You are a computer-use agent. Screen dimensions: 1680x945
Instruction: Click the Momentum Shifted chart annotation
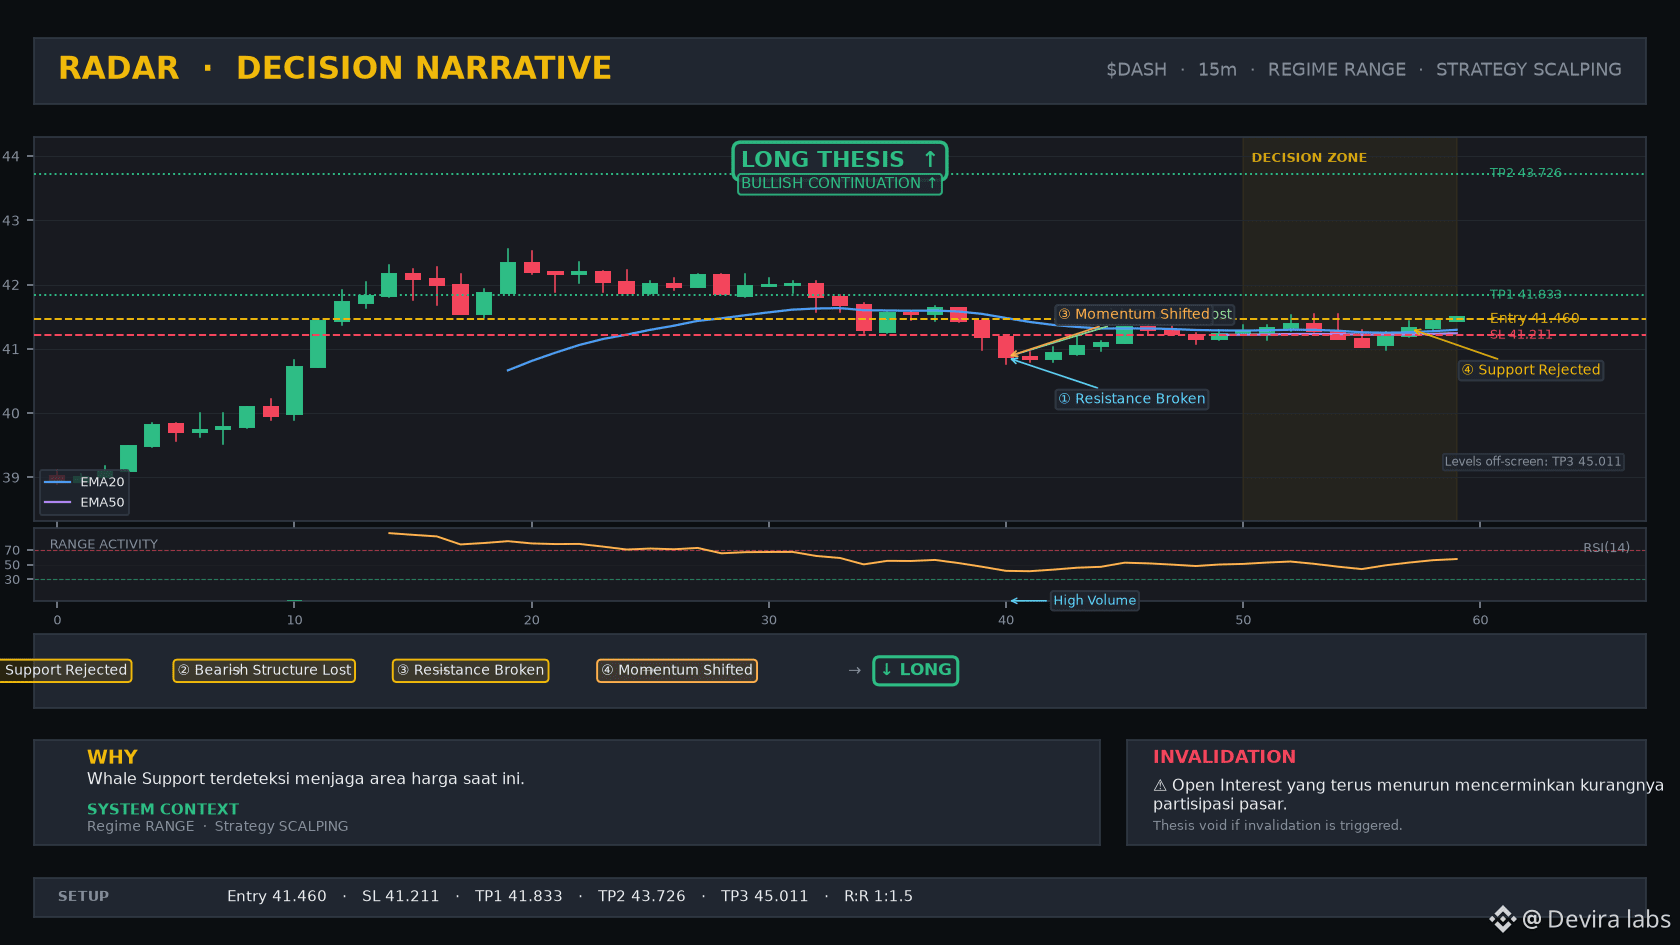click(1144, 314)
